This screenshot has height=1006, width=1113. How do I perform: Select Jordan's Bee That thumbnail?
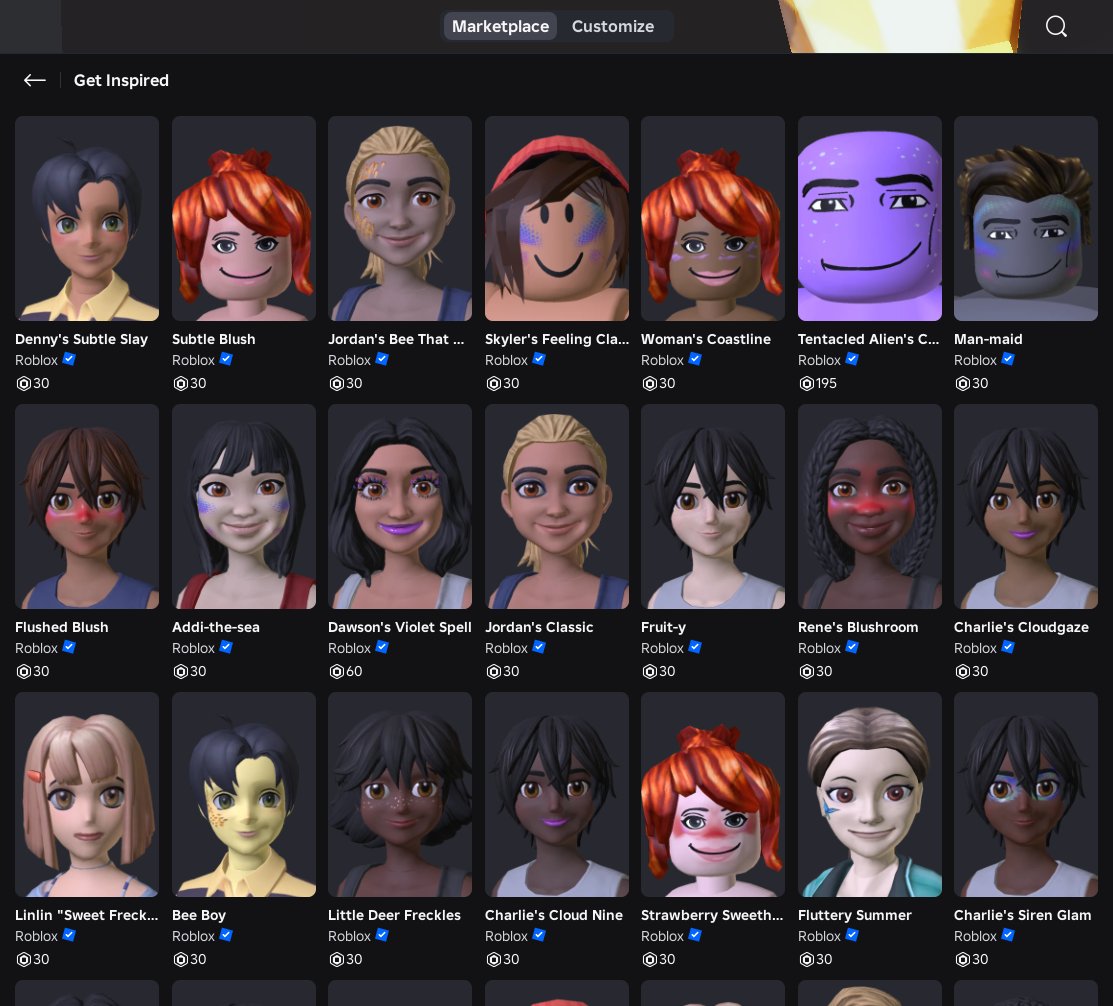(x=400, y=219)
